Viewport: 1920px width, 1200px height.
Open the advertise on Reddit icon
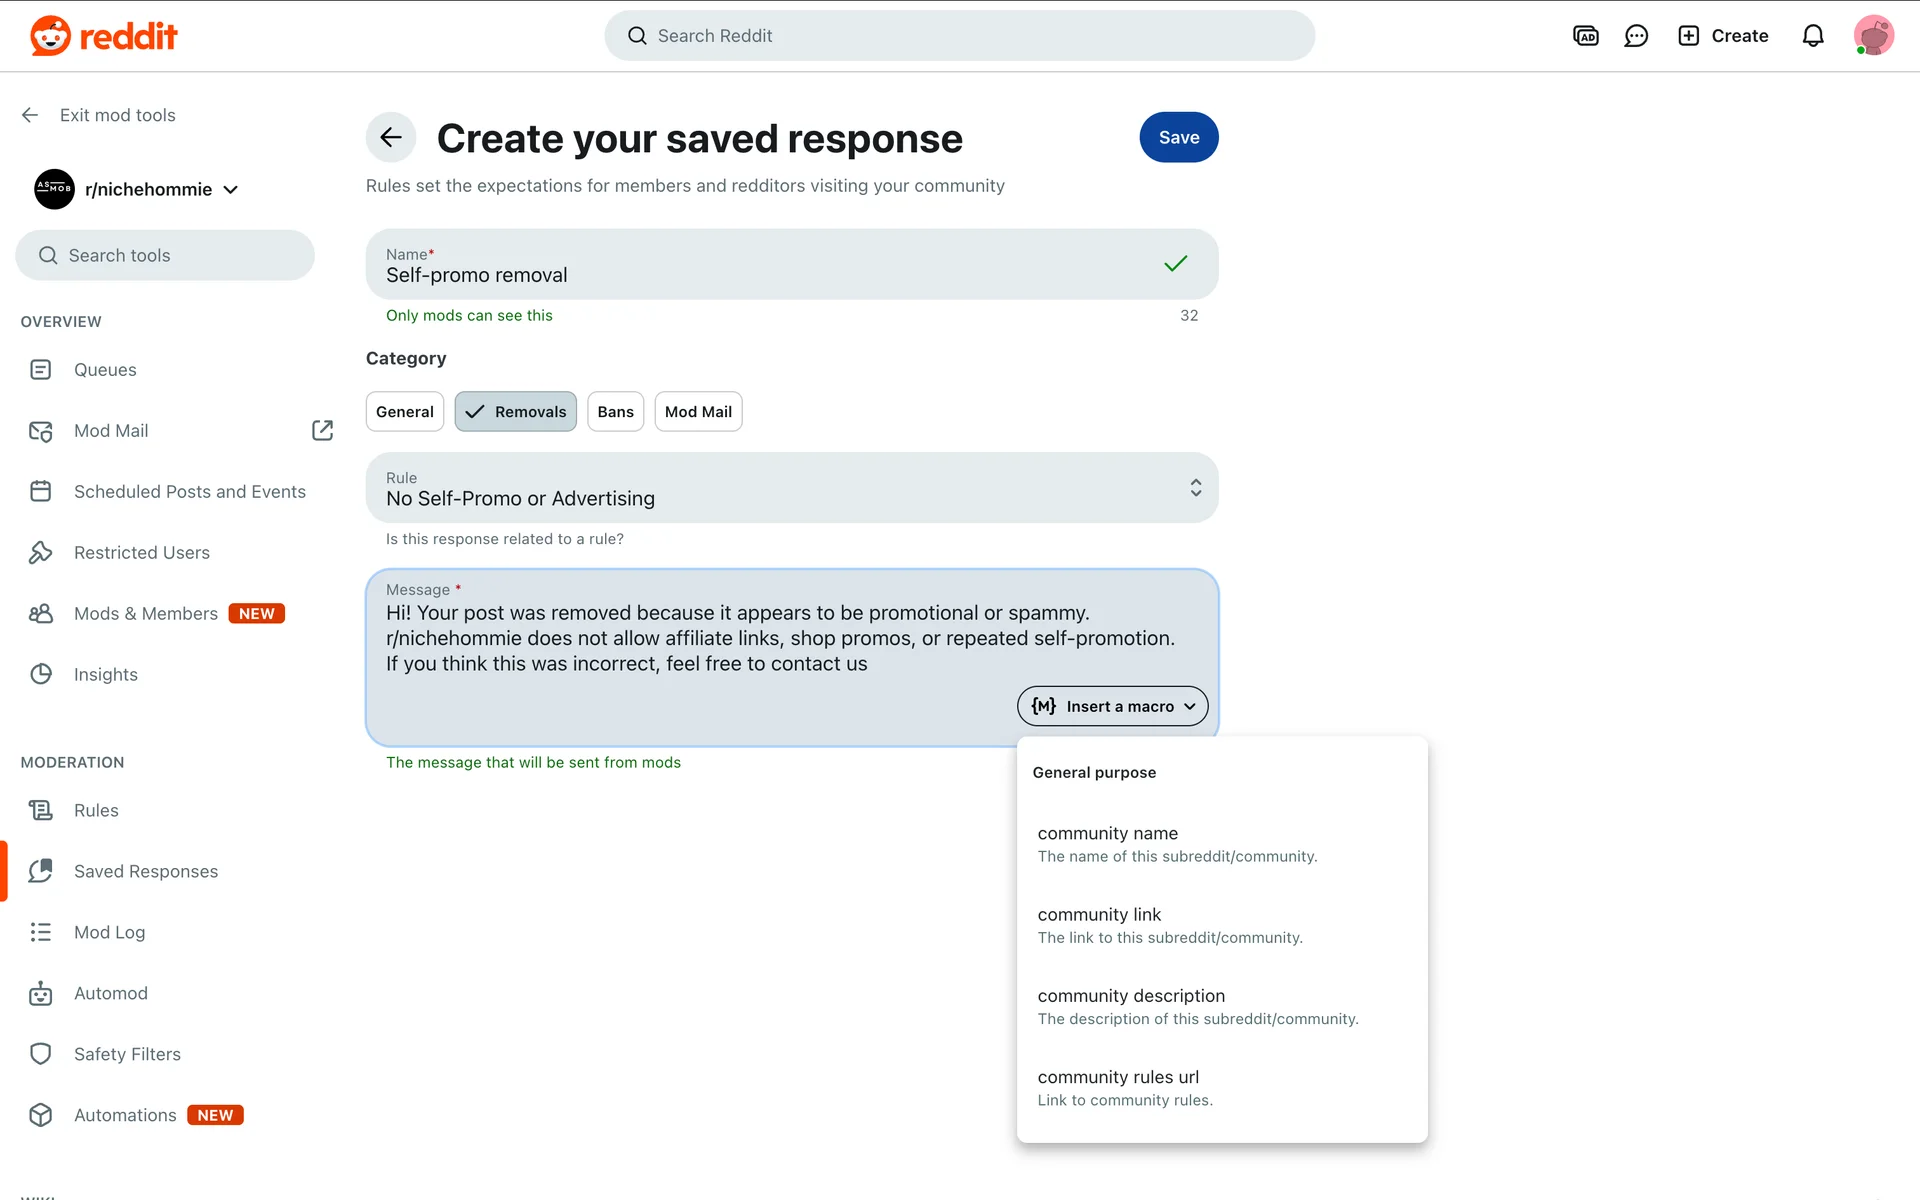tap(1586, 36)
